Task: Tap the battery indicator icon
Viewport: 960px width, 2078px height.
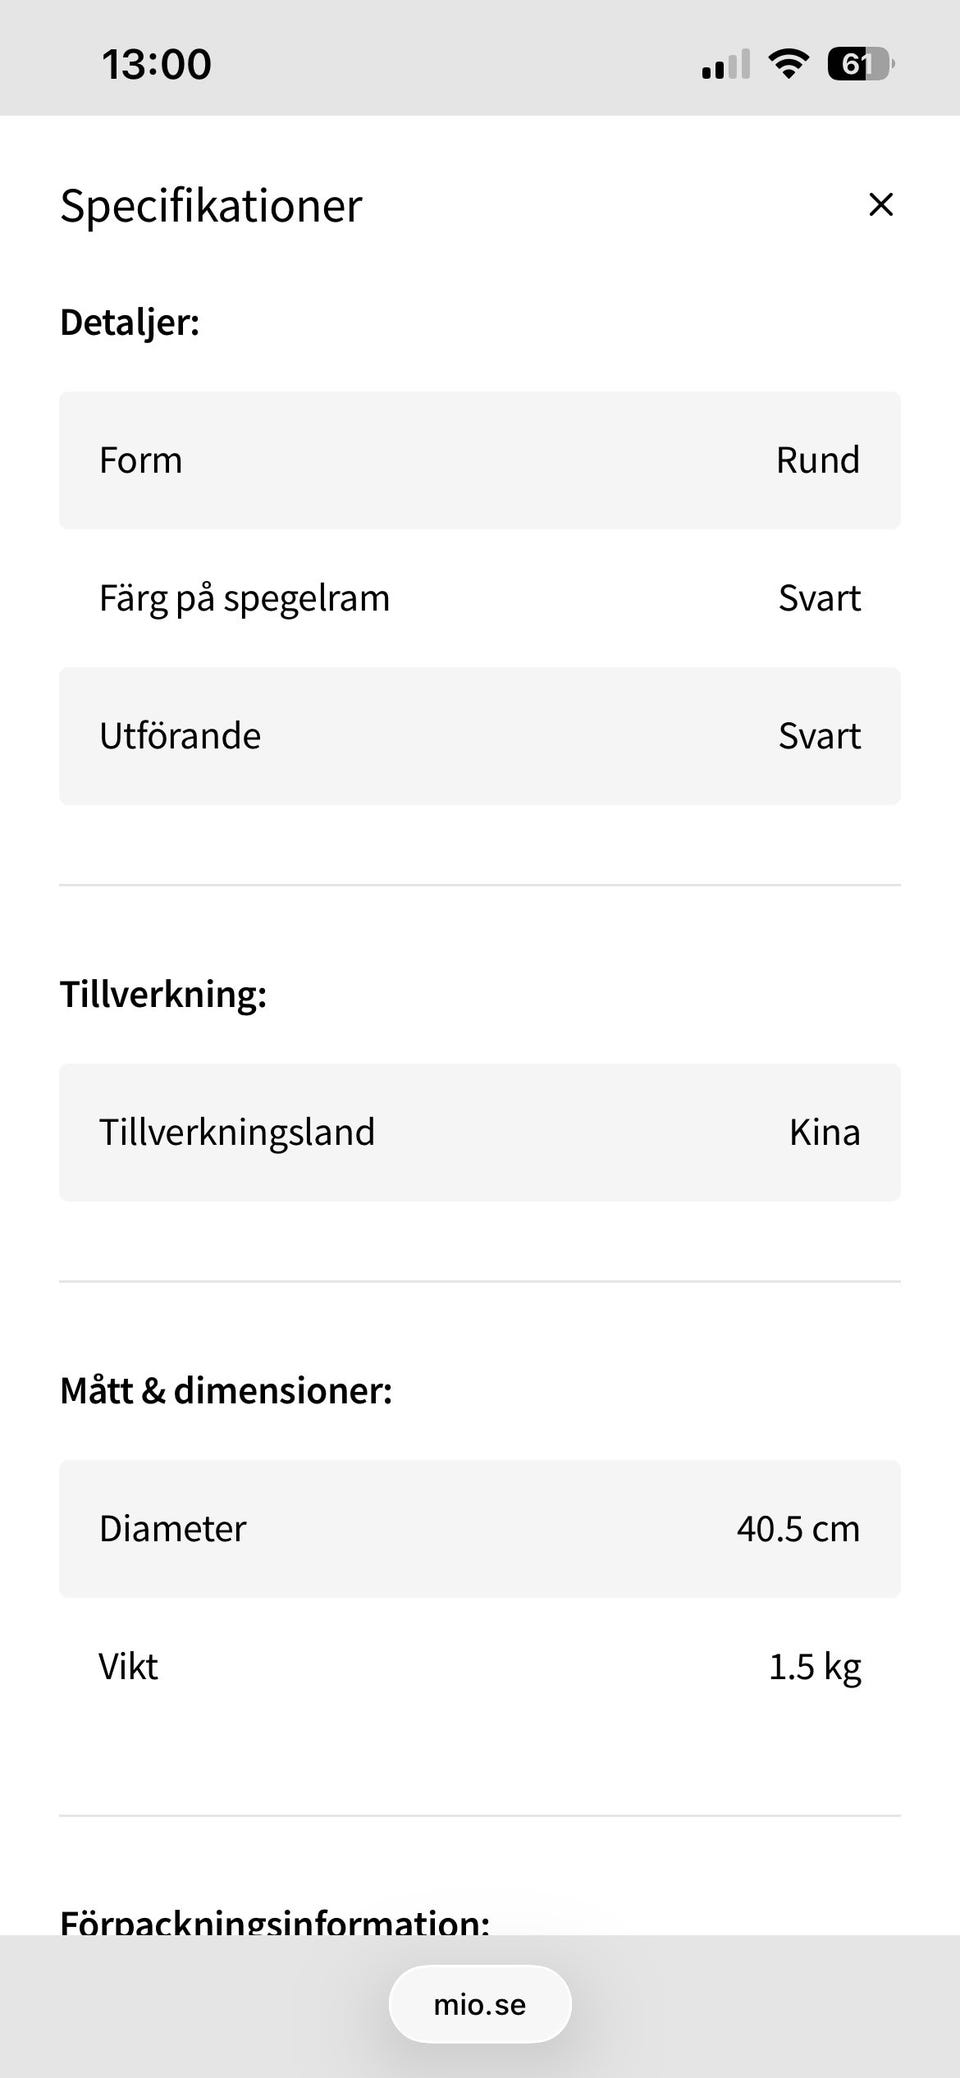Action: (860, 65)
